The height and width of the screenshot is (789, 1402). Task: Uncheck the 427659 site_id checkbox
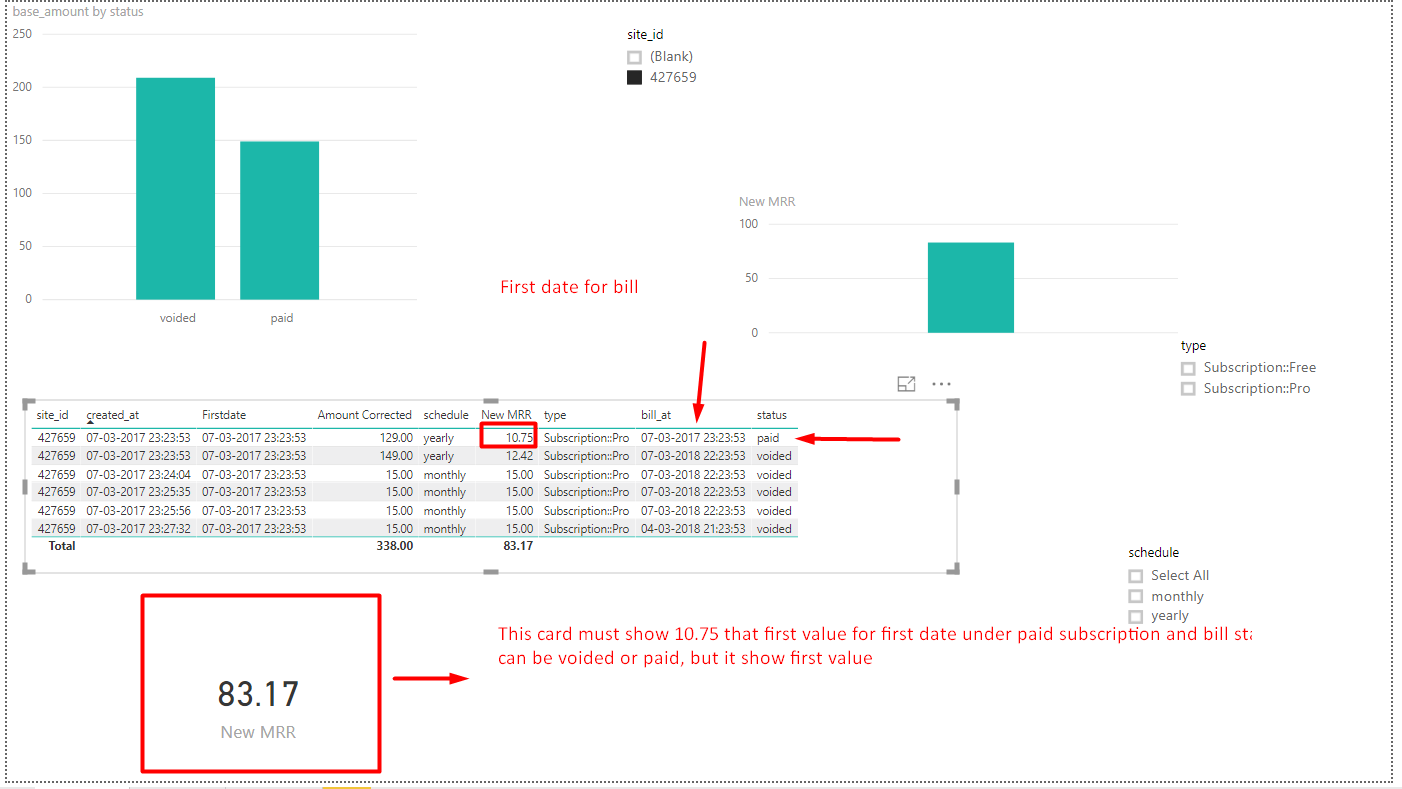pyautogui.click(x=634, y=77)
